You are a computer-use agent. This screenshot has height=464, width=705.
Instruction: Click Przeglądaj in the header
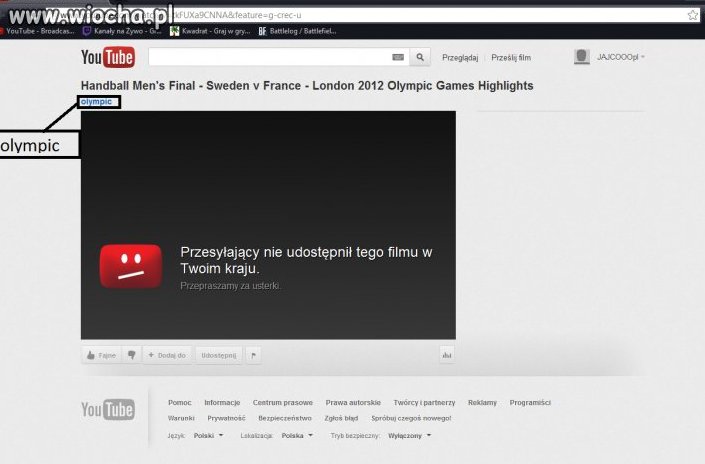pyautogui.click(x=460, y=58)
